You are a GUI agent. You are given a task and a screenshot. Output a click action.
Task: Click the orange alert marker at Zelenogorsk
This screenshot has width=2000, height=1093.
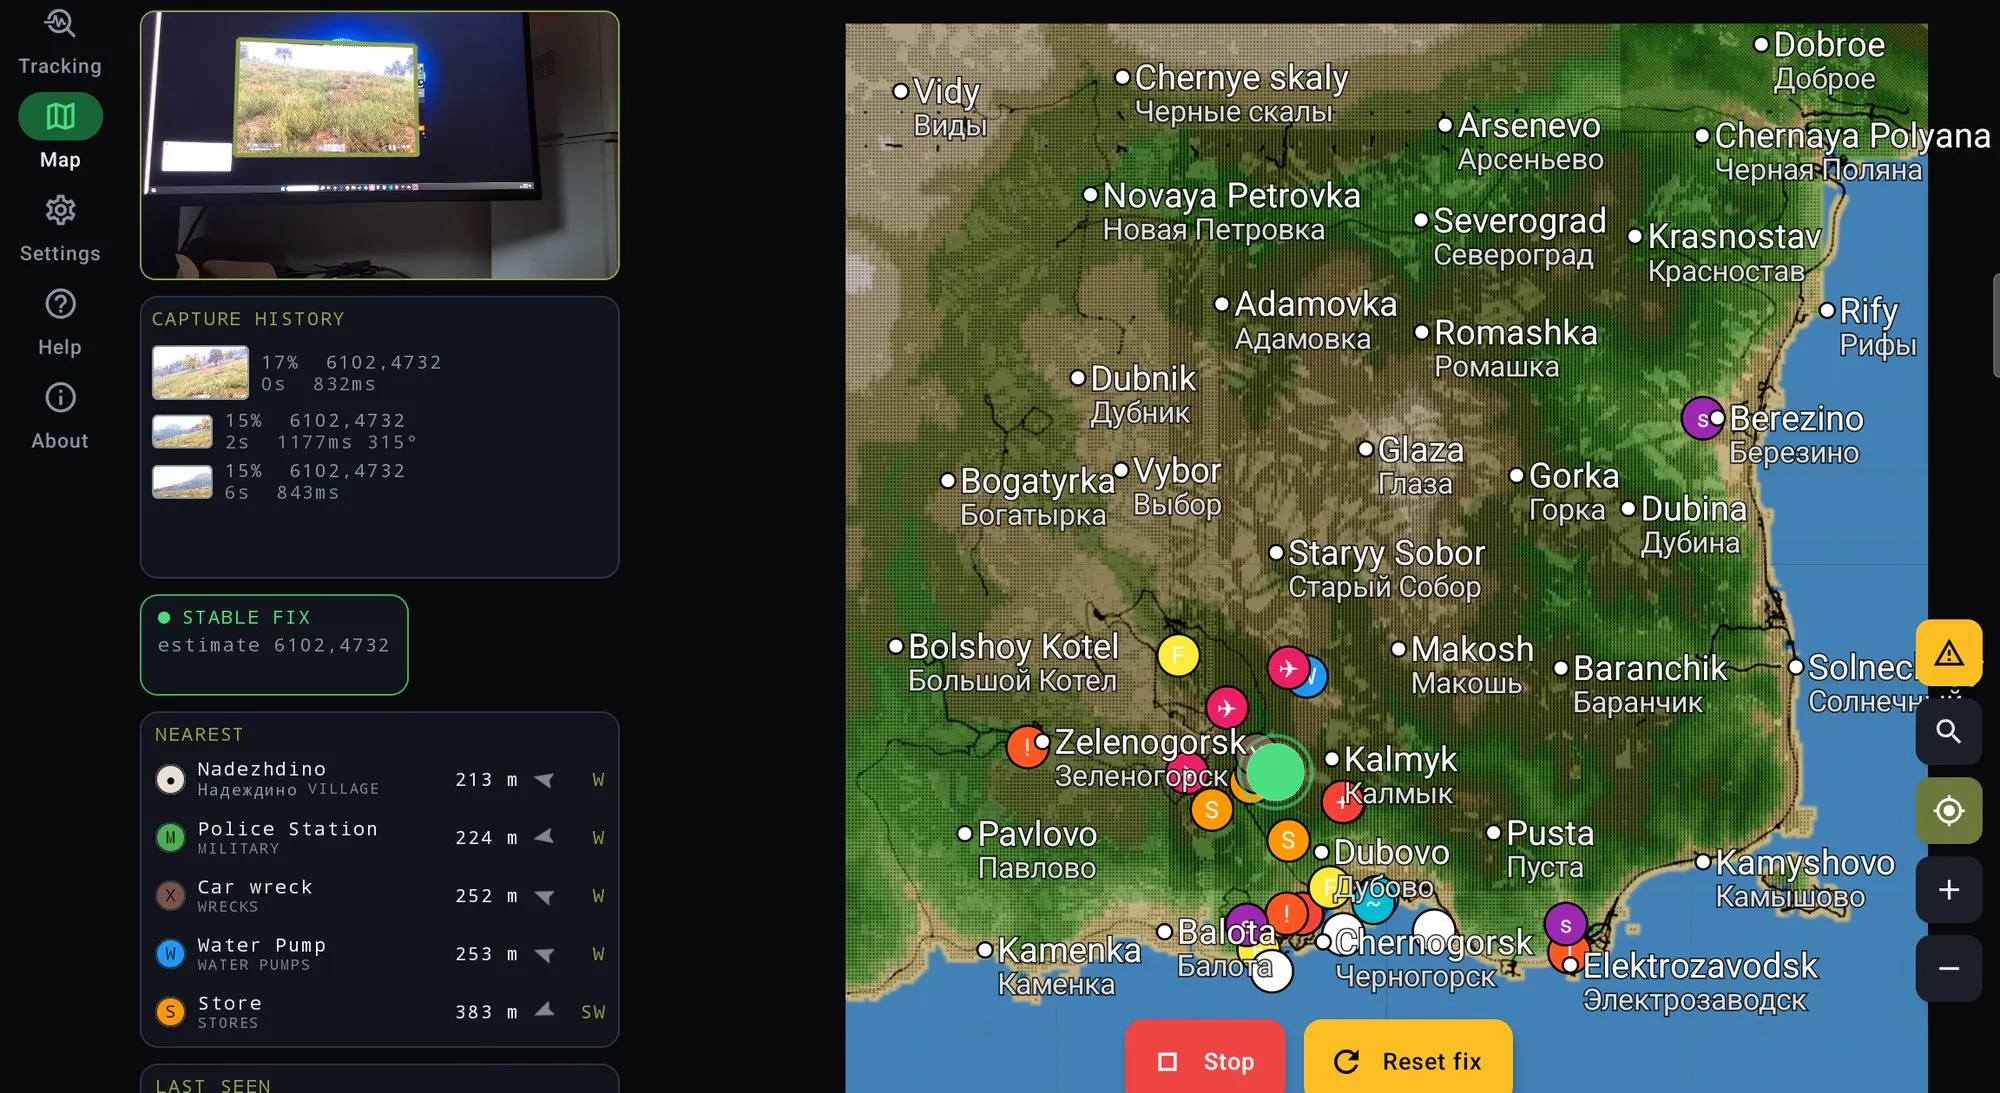point(1026,746)
